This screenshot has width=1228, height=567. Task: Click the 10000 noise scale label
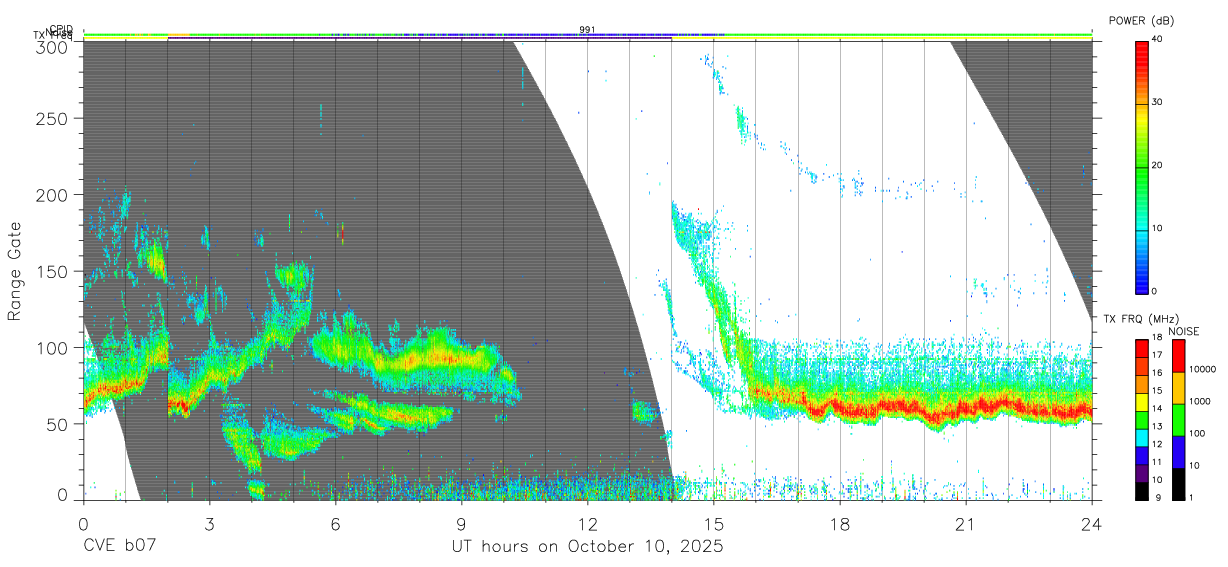1201,369
